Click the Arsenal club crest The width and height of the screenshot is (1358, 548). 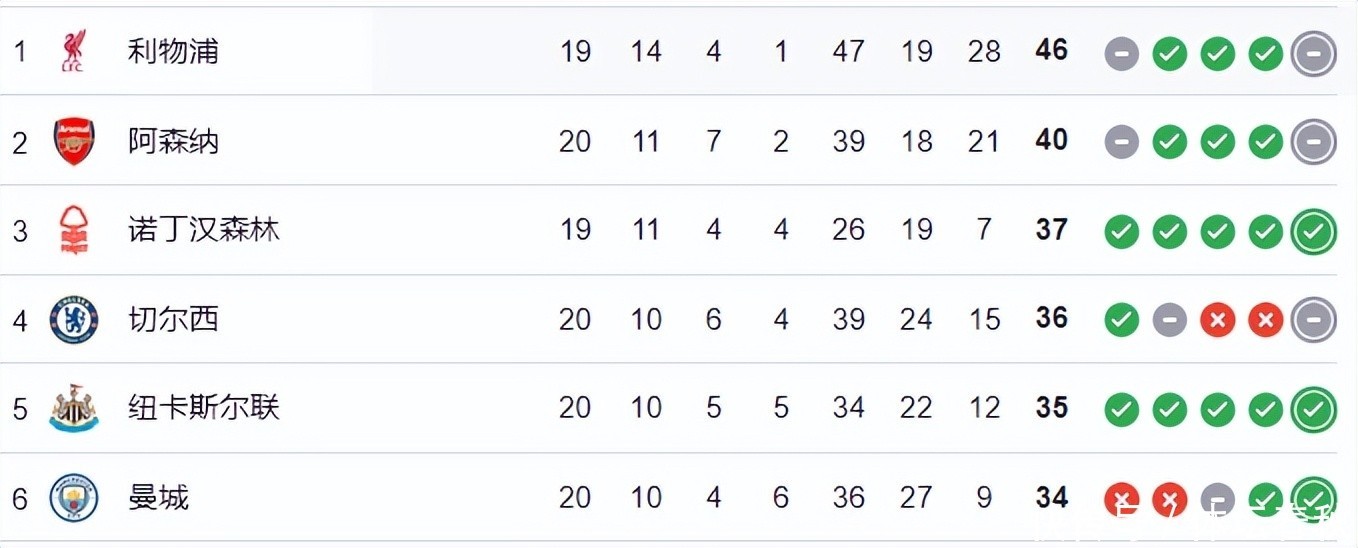click(74, 141)
